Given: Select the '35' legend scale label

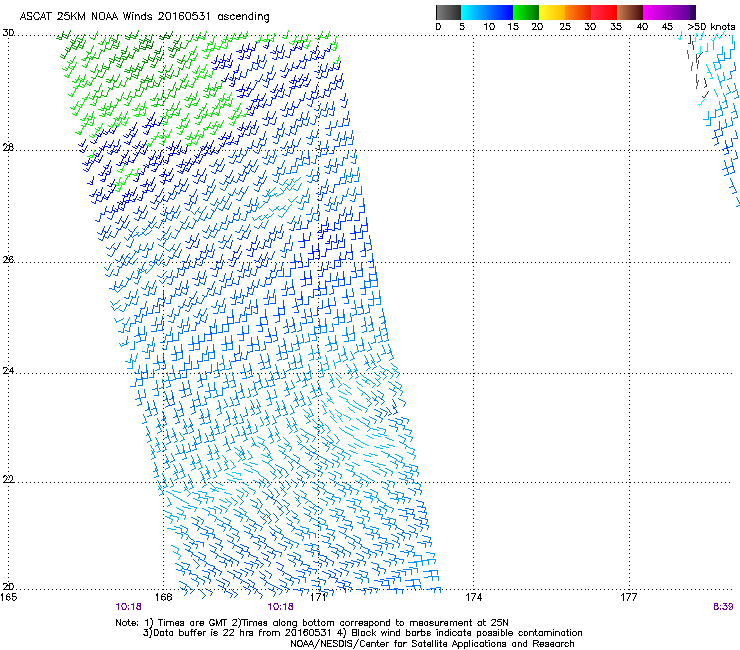Looking at the screenshot, I should [615, 26].
